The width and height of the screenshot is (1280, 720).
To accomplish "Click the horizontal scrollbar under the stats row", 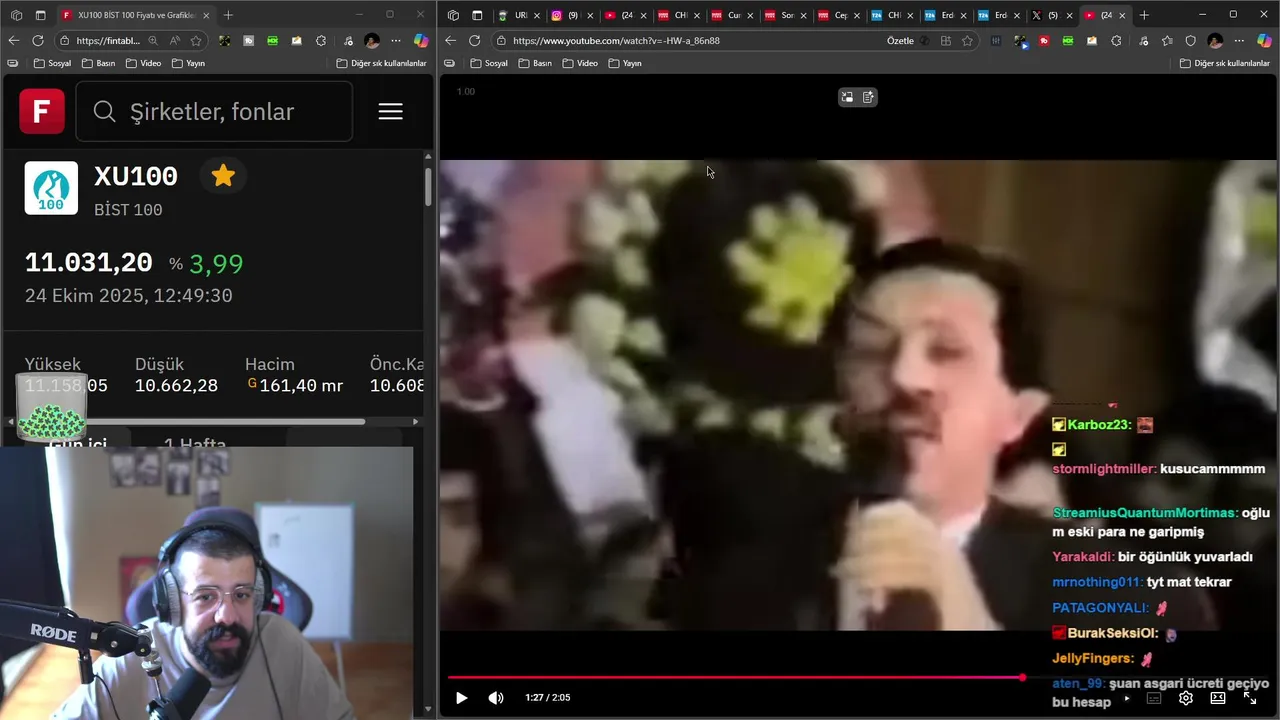I will [x=190, y=421].
